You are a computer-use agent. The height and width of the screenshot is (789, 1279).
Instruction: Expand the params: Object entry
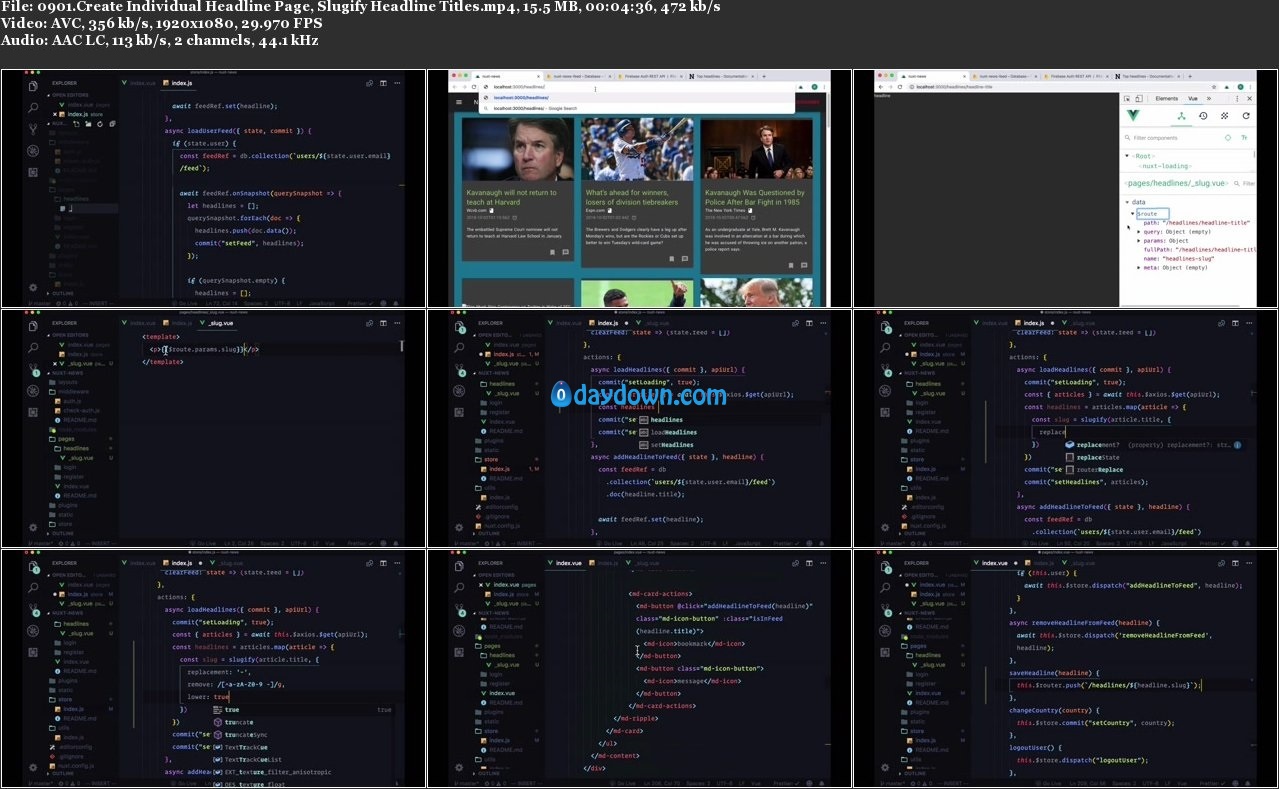1139,240
